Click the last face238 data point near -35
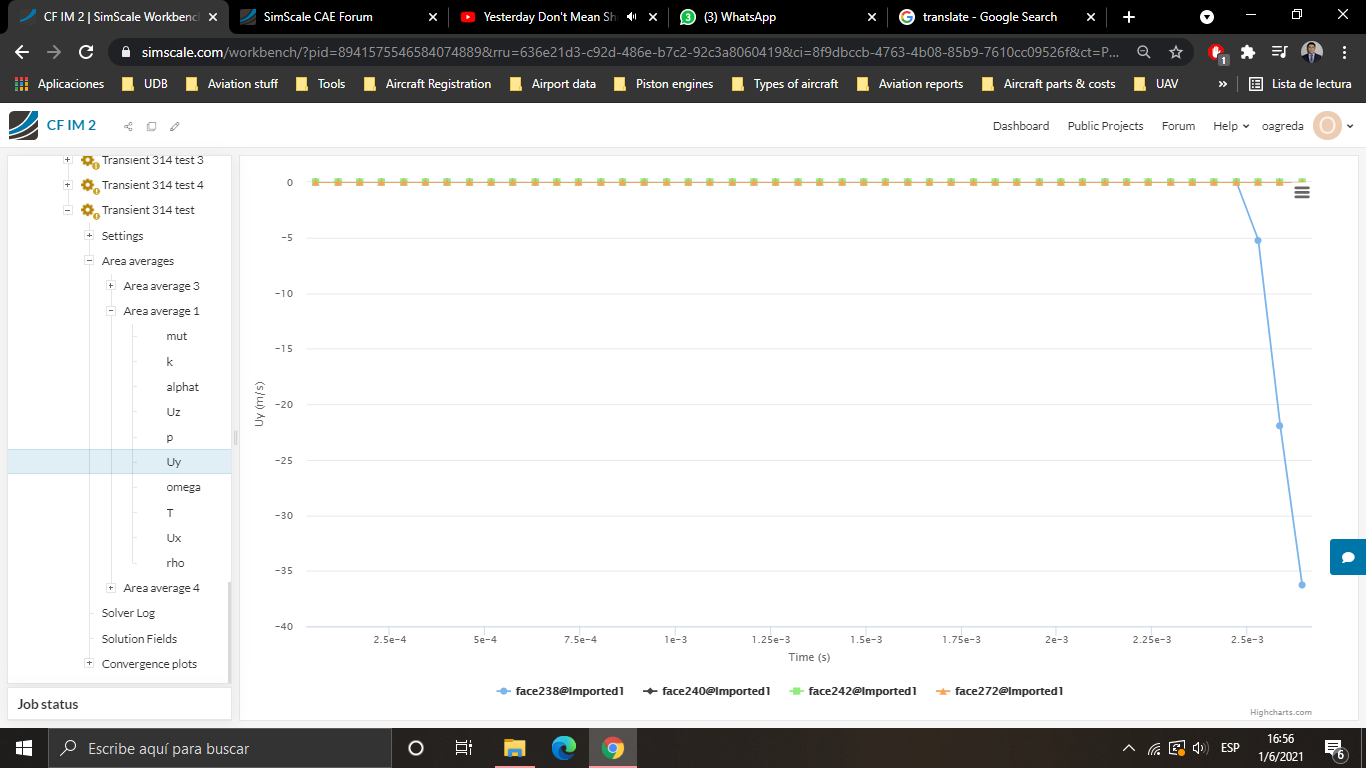Image resolution: width=1366 pixels, height=768 pixels. click(x=1302, y=585)
